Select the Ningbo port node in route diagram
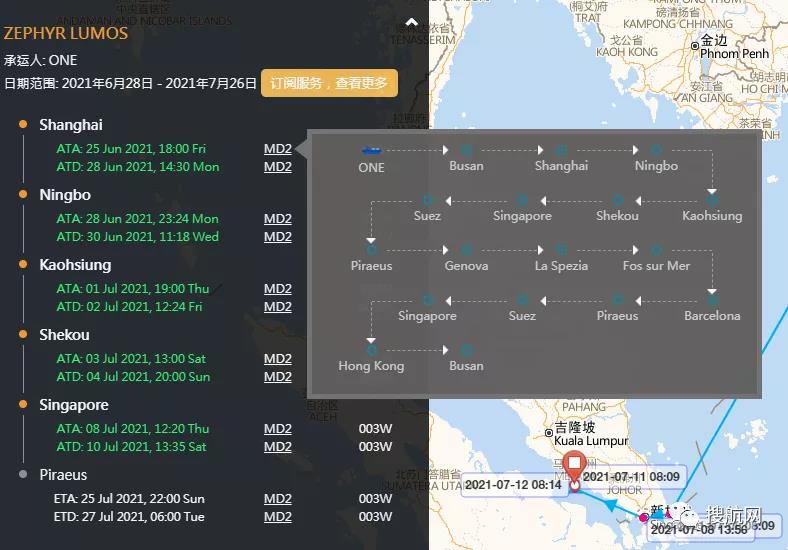 point(656,150)
